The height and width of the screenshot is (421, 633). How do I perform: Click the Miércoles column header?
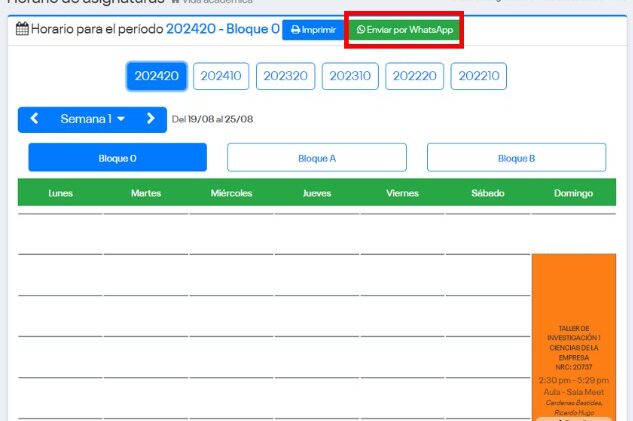231,193
